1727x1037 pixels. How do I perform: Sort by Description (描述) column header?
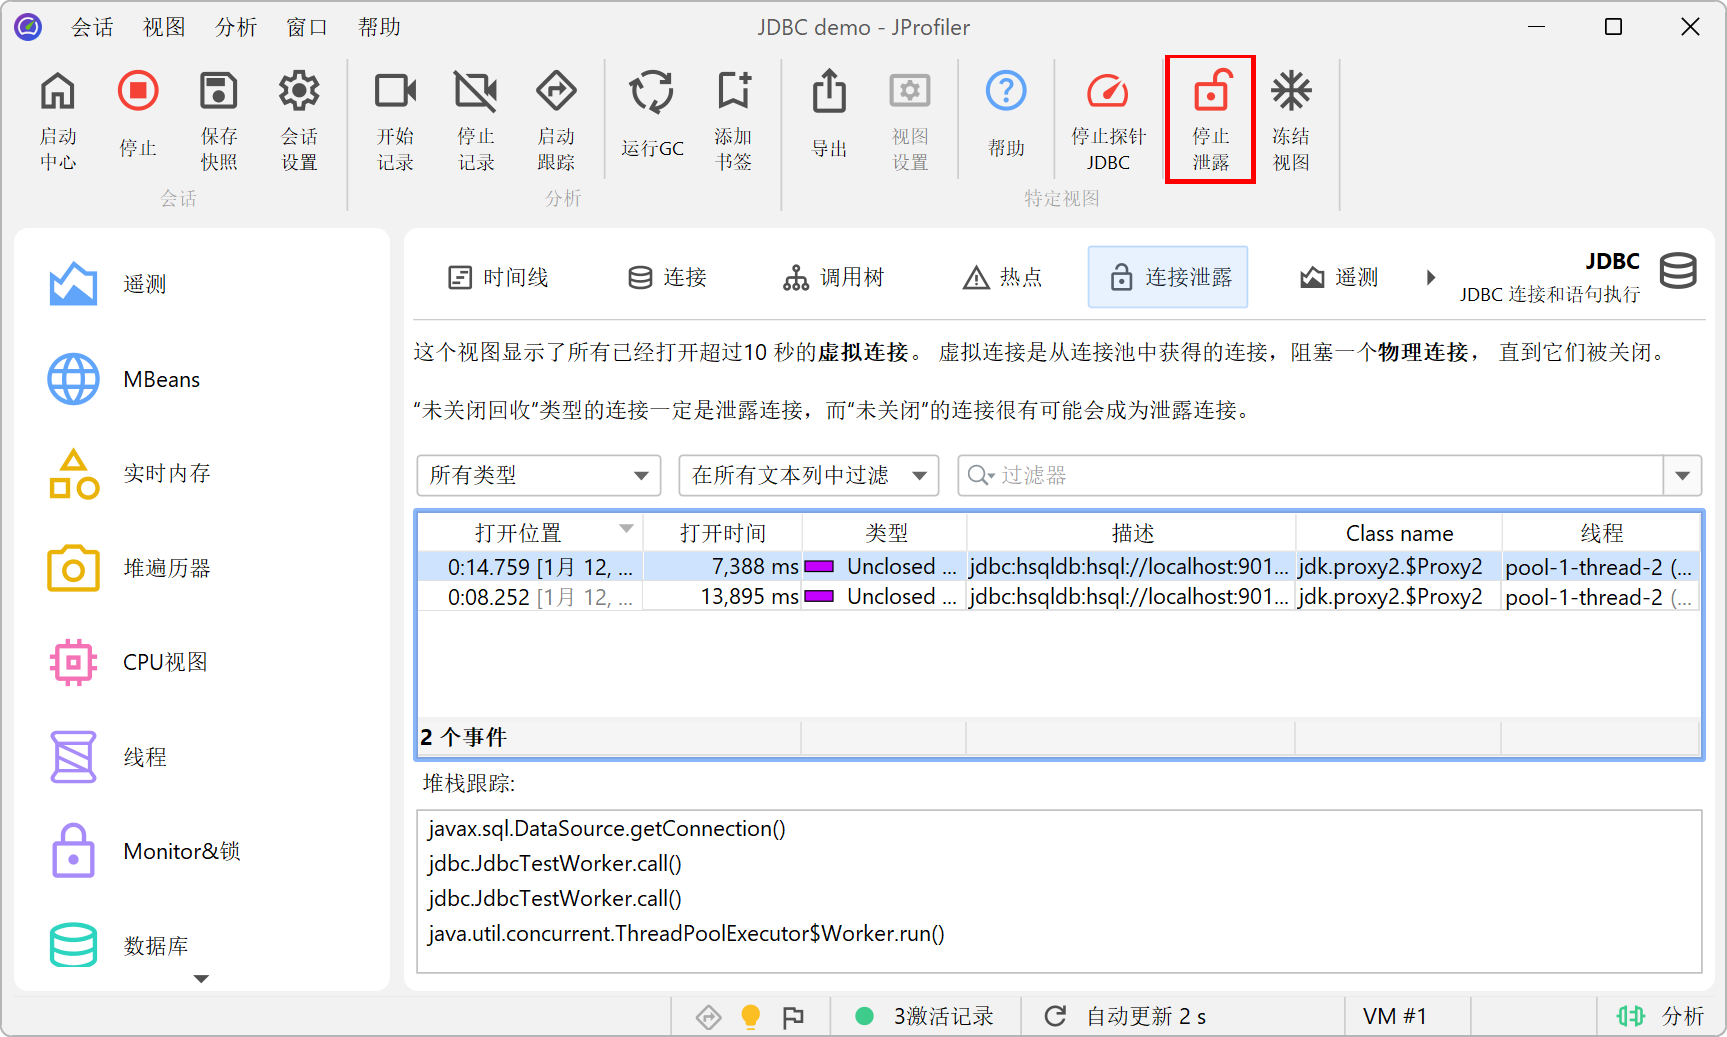click(x=1132, y=532)
